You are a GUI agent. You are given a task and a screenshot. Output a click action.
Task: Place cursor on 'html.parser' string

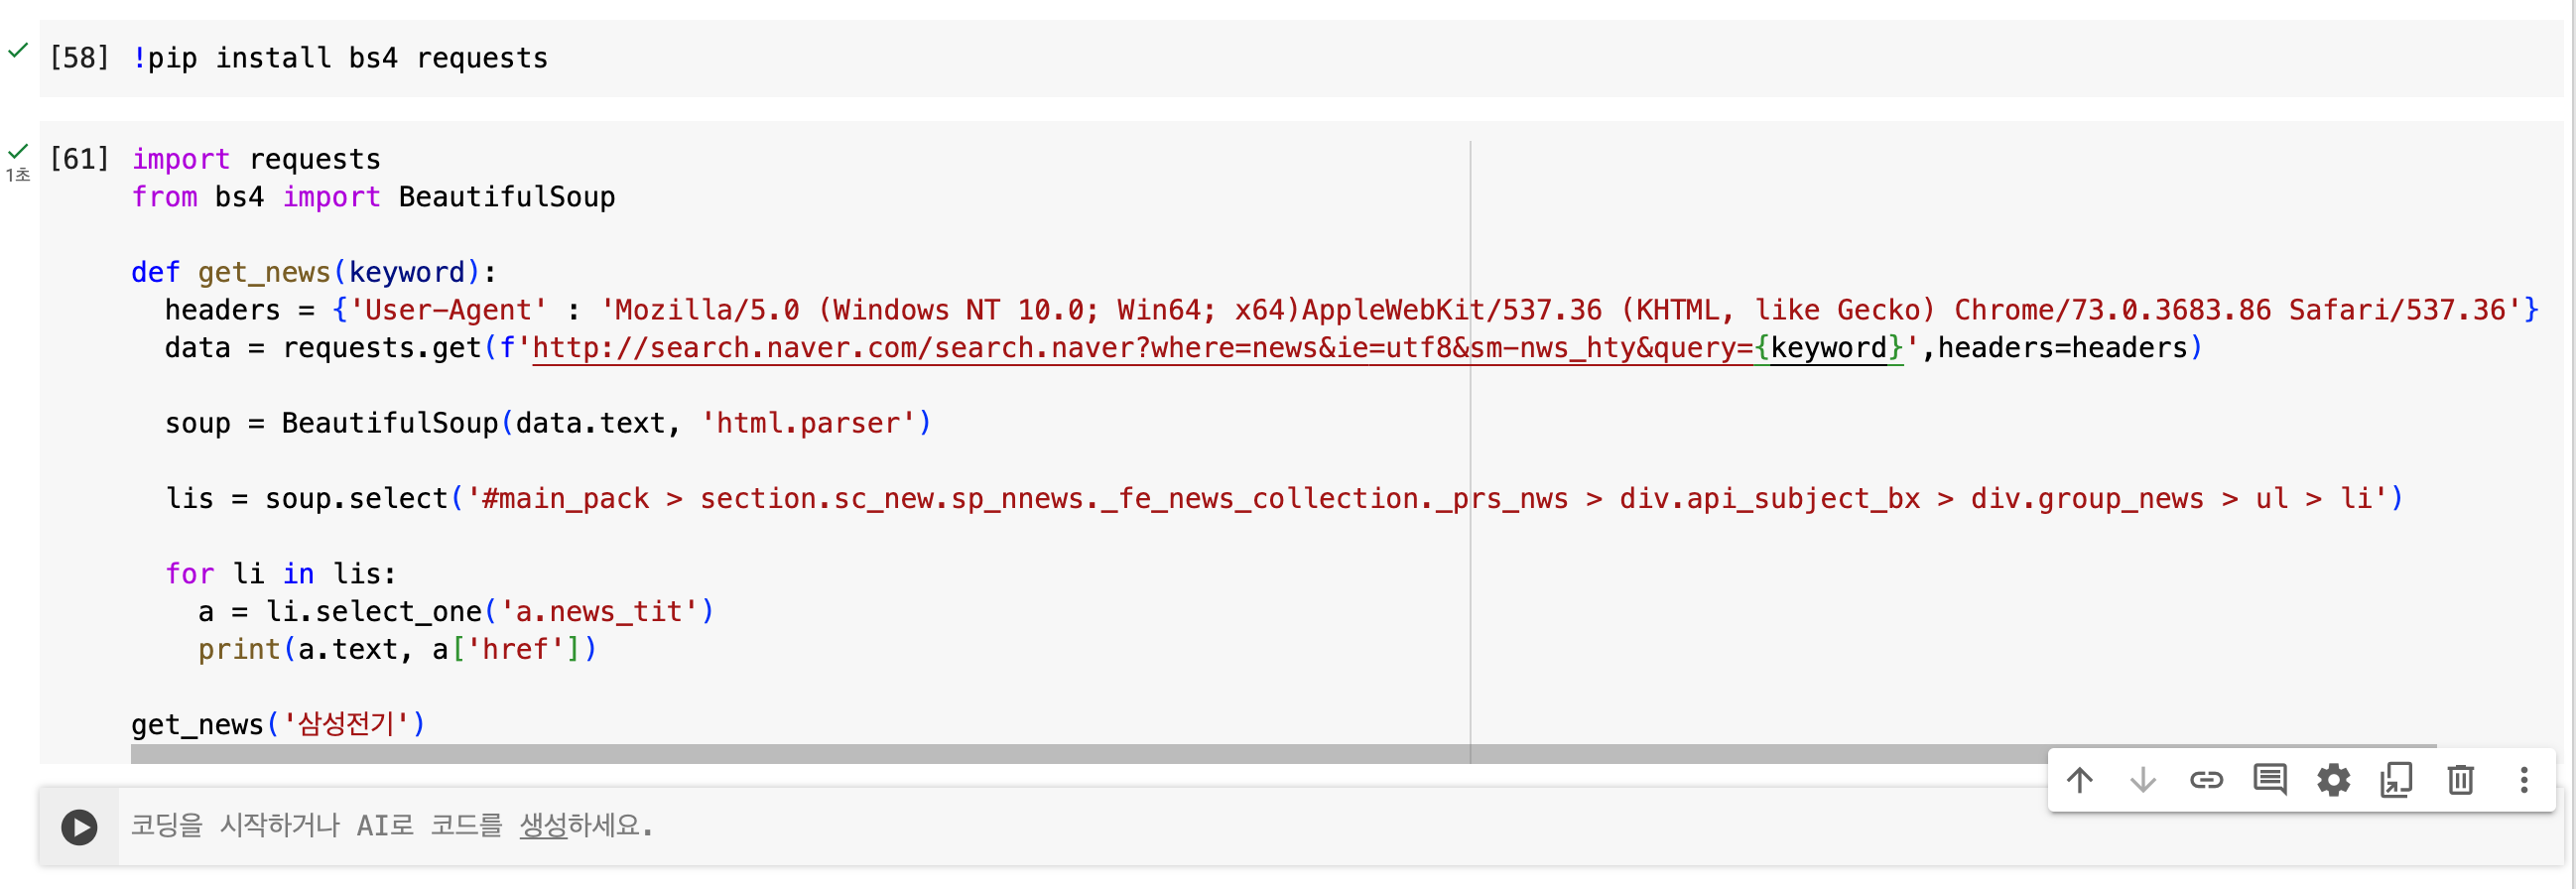coord(808,423)
